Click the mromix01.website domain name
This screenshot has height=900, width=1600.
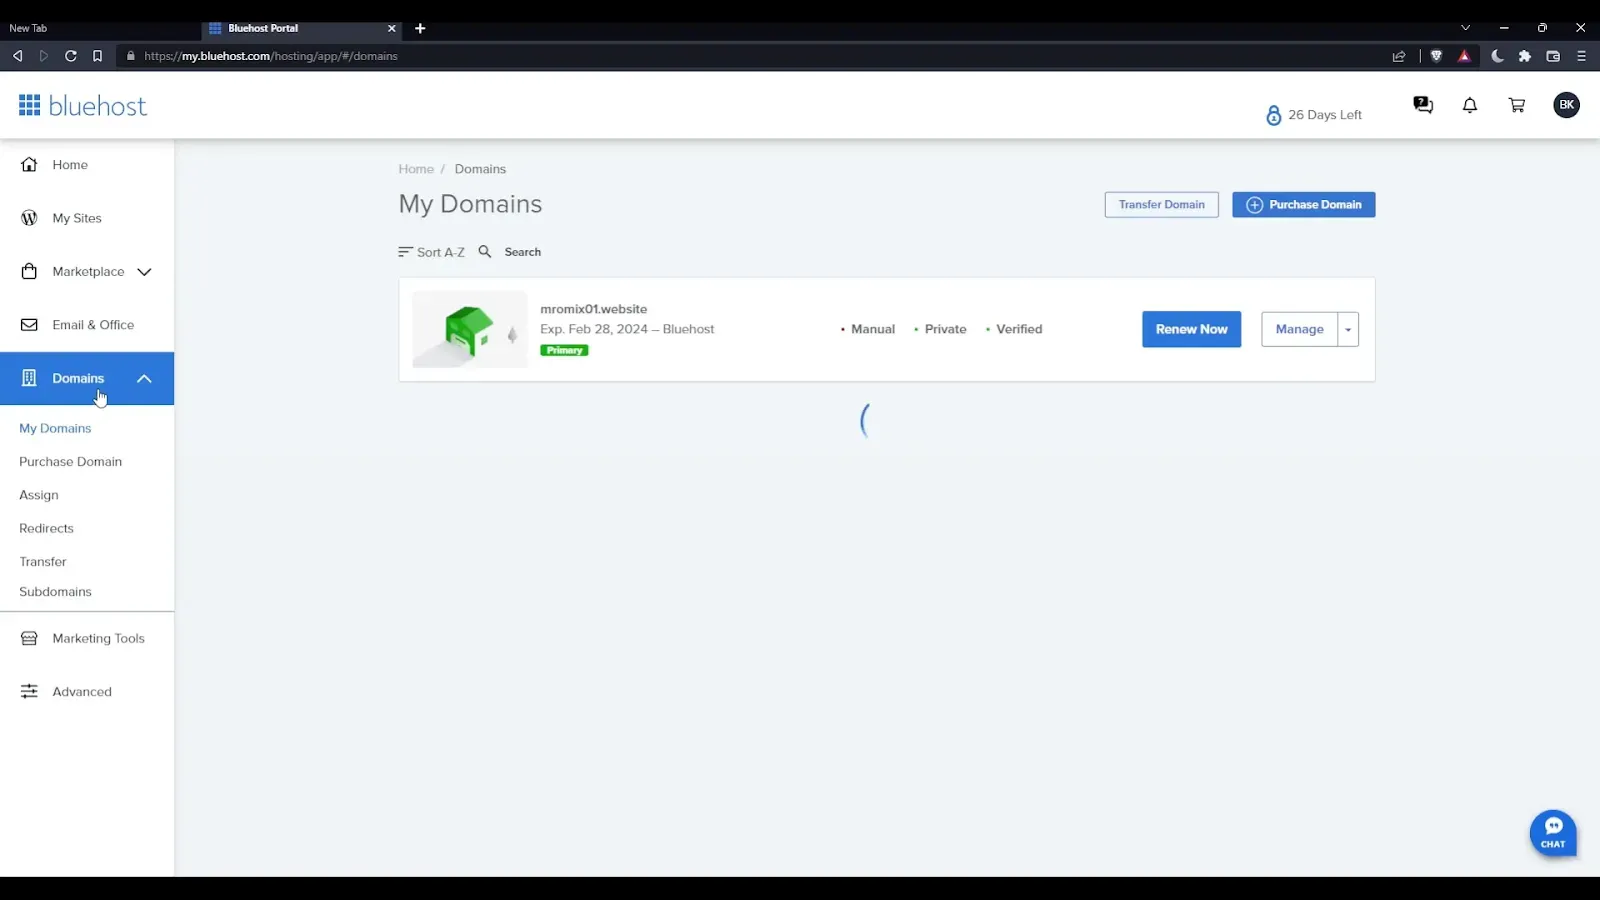[x=594, y=309]
